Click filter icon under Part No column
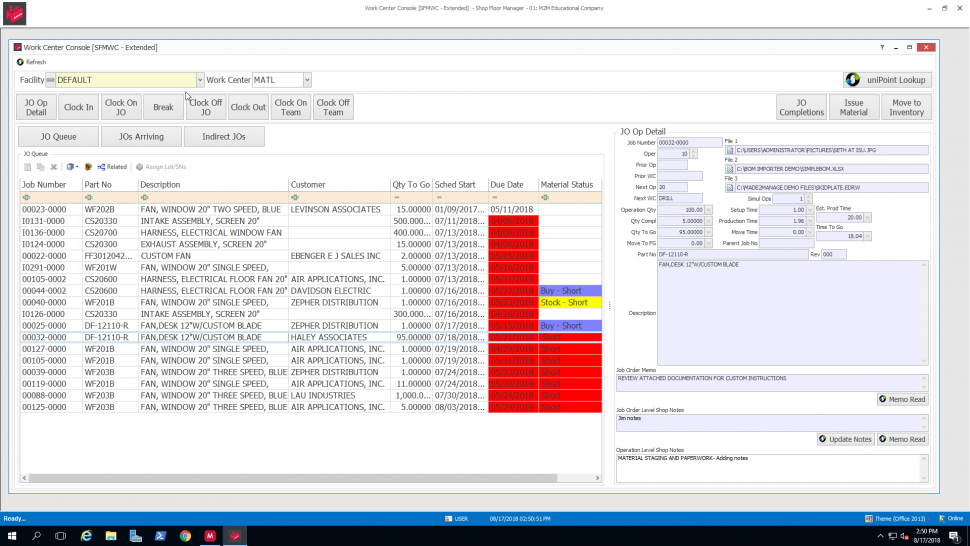970x546 pixels. 89,198
